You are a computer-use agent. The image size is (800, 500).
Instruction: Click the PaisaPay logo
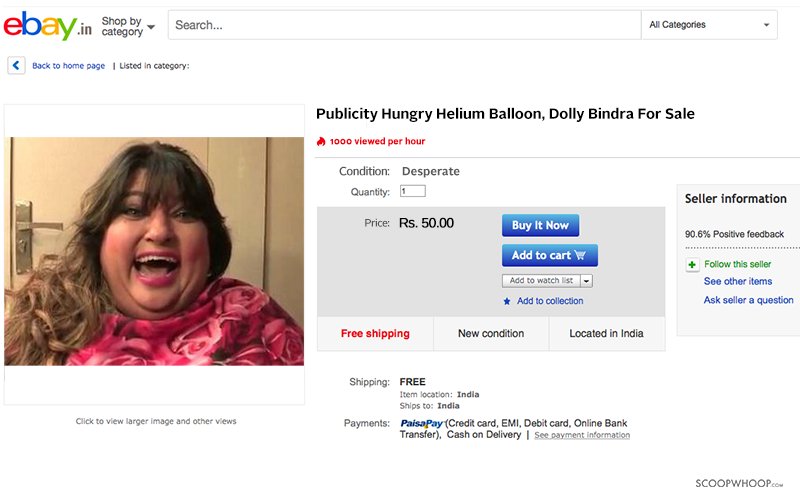point(421,423)
